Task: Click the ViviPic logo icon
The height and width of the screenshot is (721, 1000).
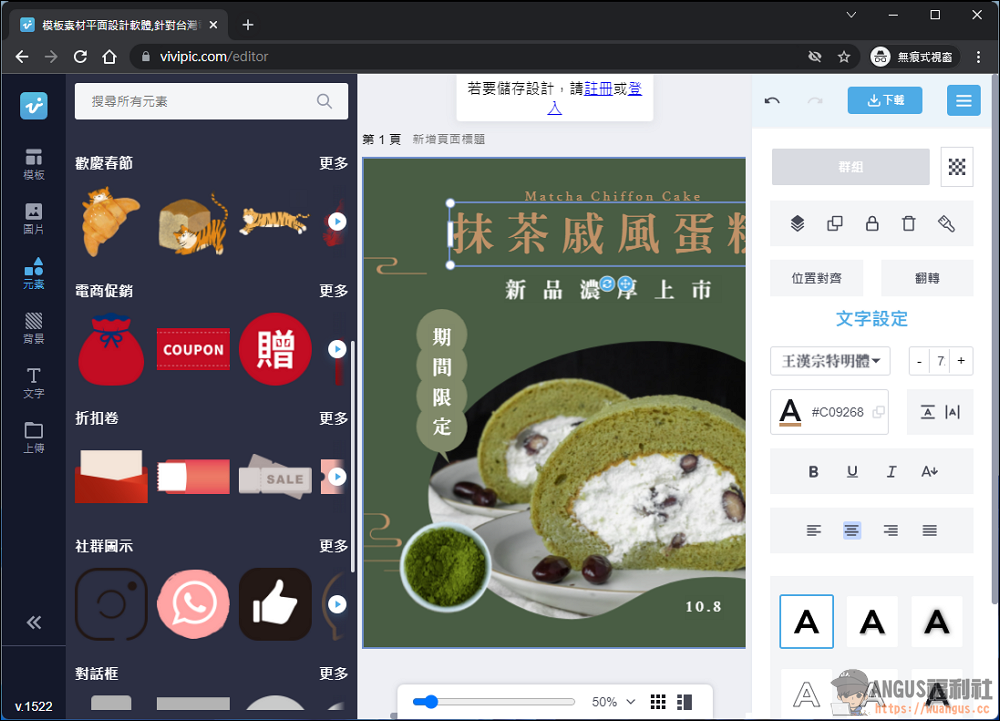Action: [34, 106]
